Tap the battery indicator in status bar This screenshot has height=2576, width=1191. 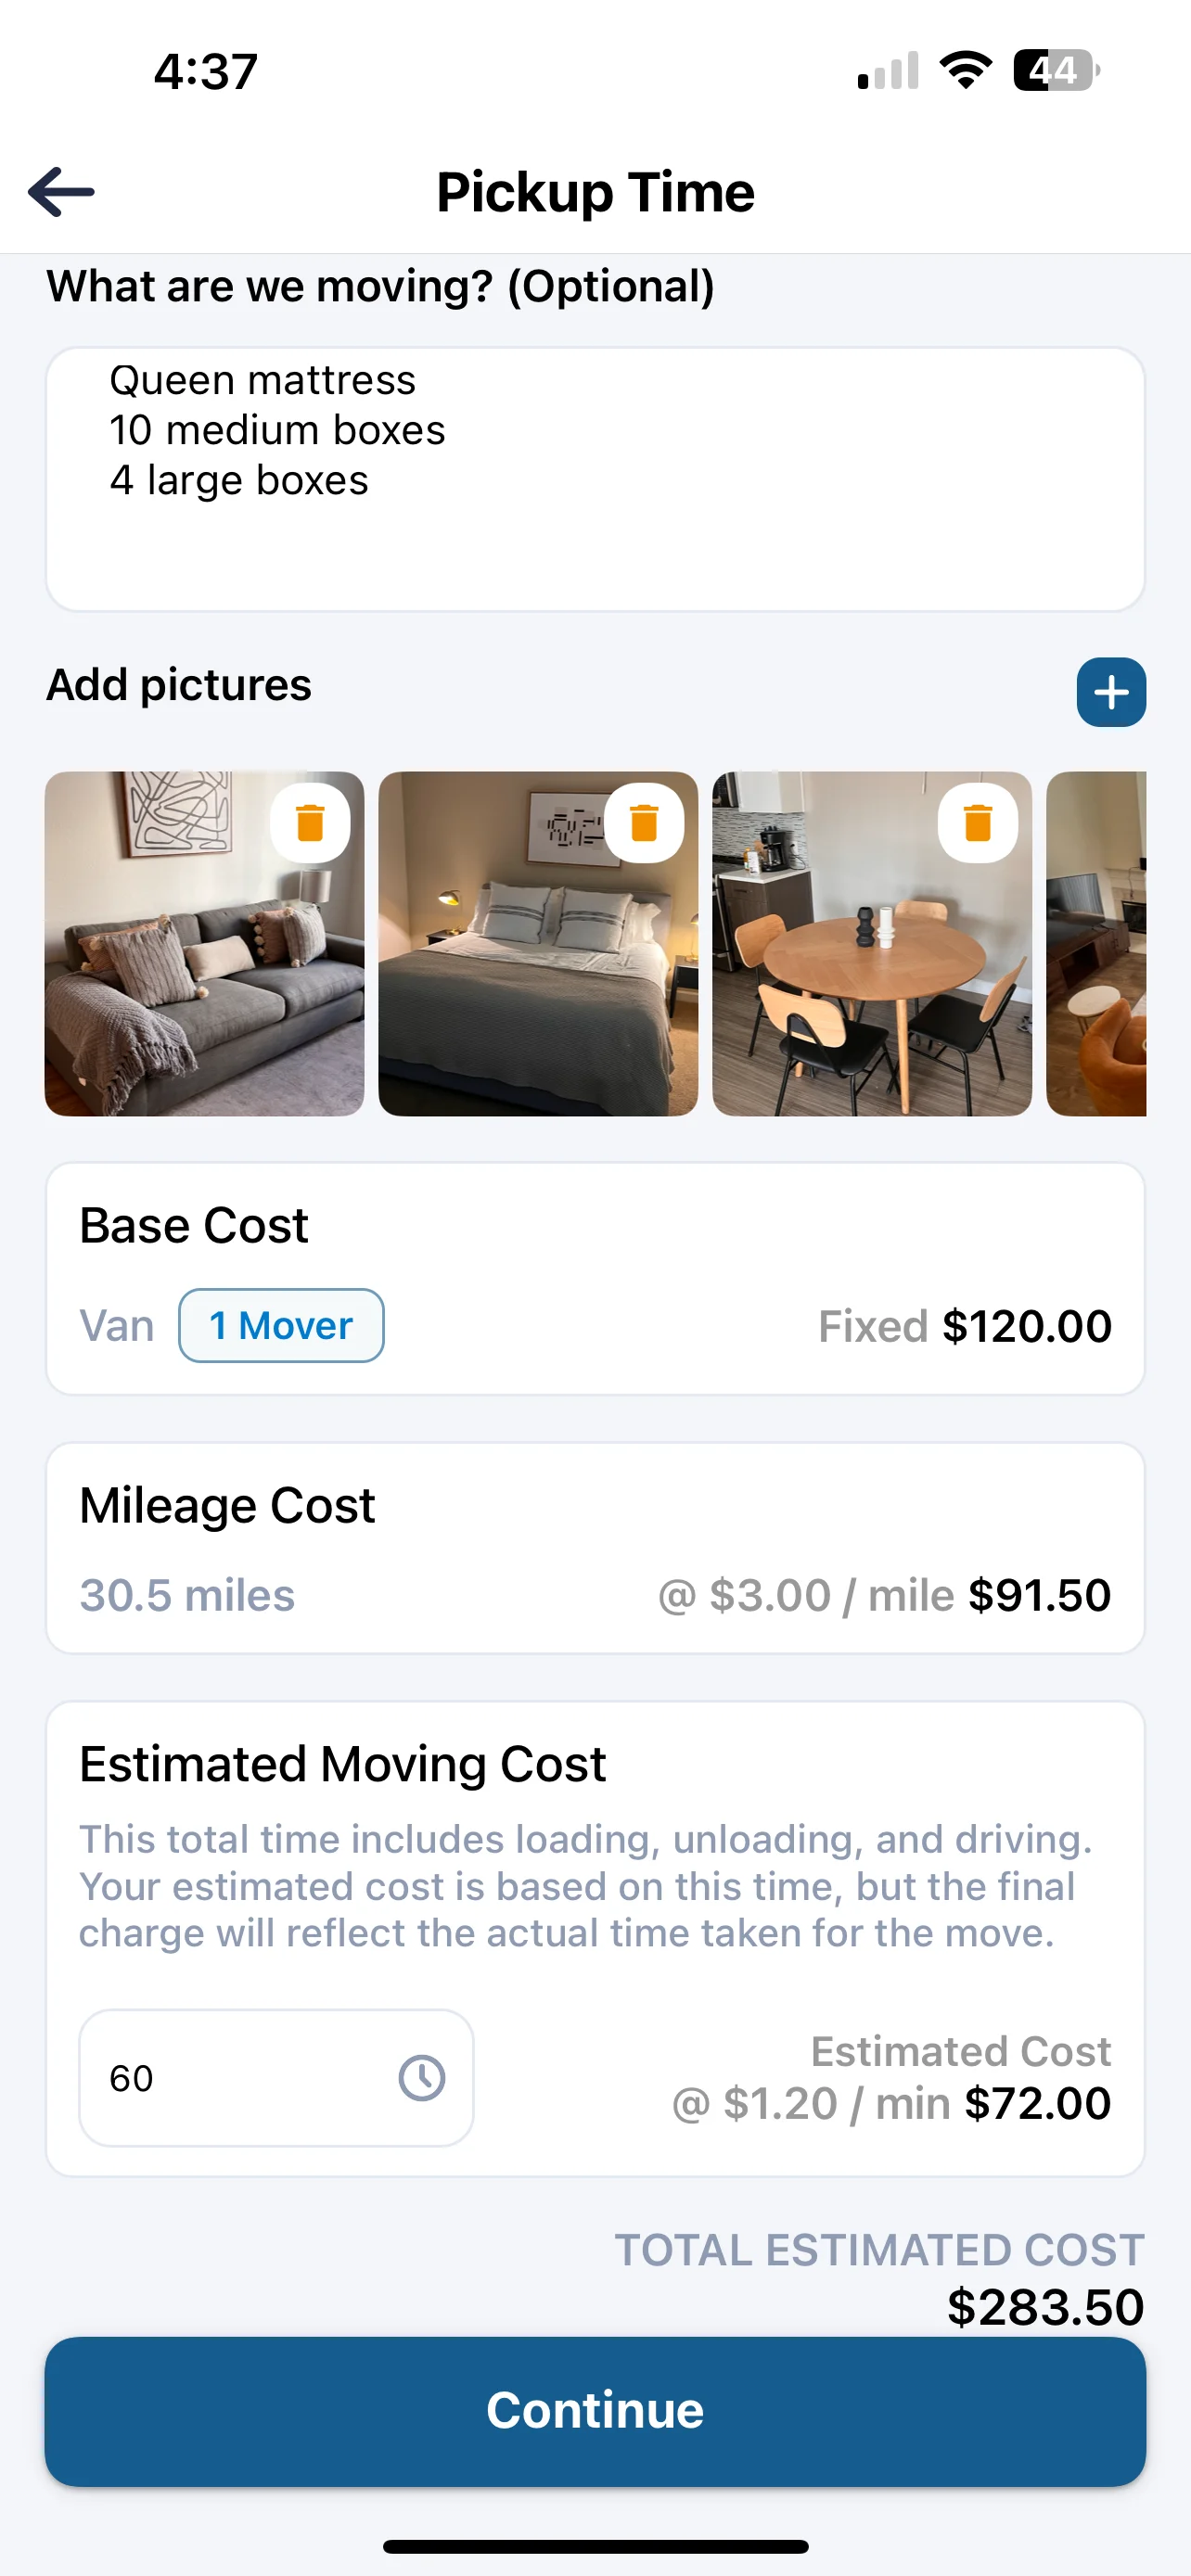coord(1057,71)
